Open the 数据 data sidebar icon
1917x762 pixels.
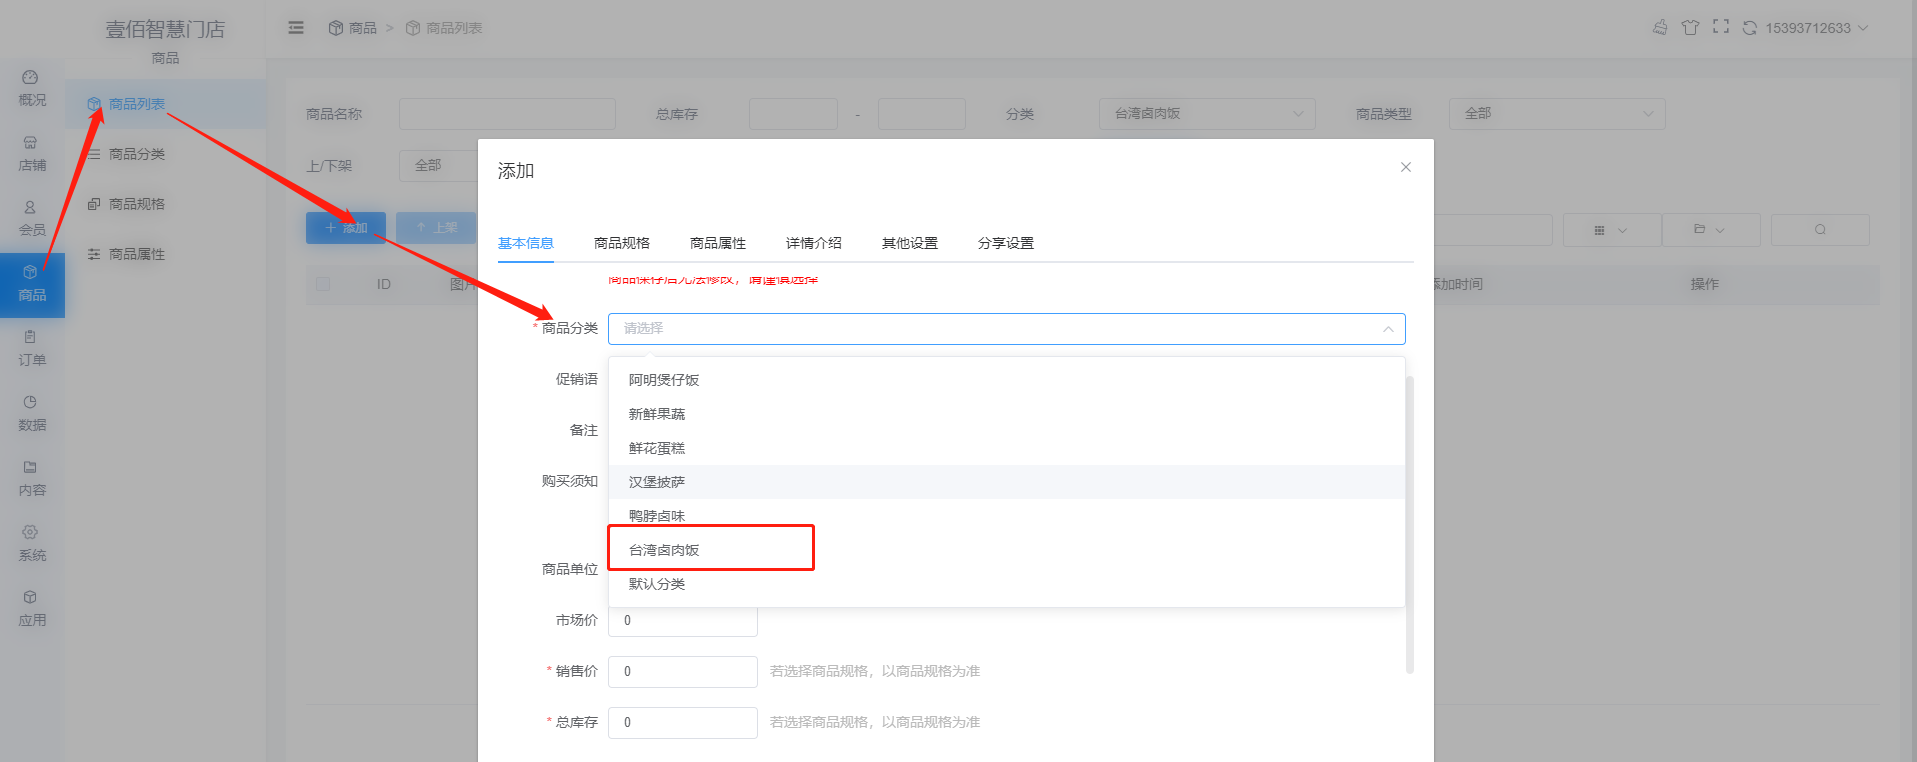pyautogui.click(x=32, y=413)
